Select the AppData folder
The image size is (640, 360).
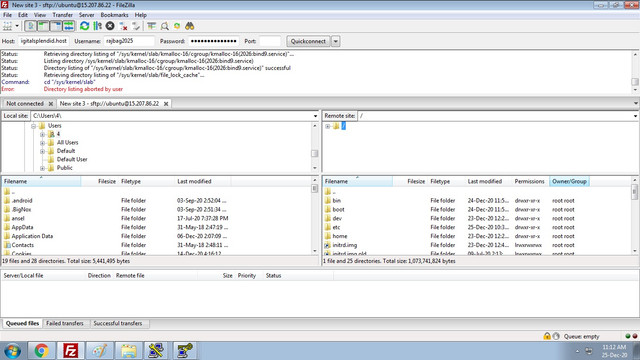pos(22,227)
